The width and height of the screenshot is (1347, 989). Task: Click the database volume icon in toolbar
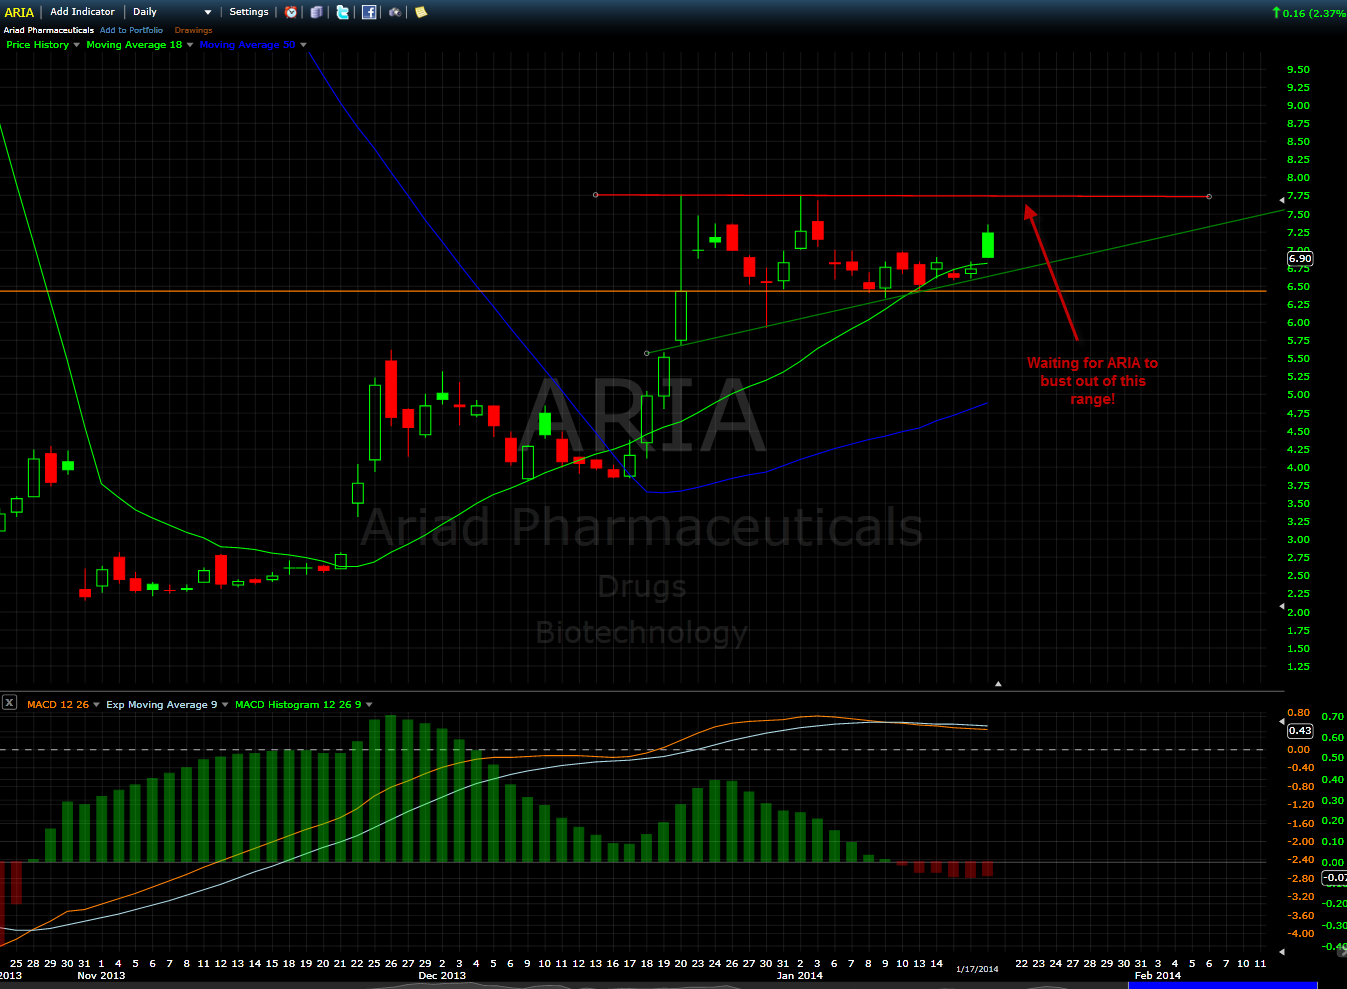click(315, 11)
